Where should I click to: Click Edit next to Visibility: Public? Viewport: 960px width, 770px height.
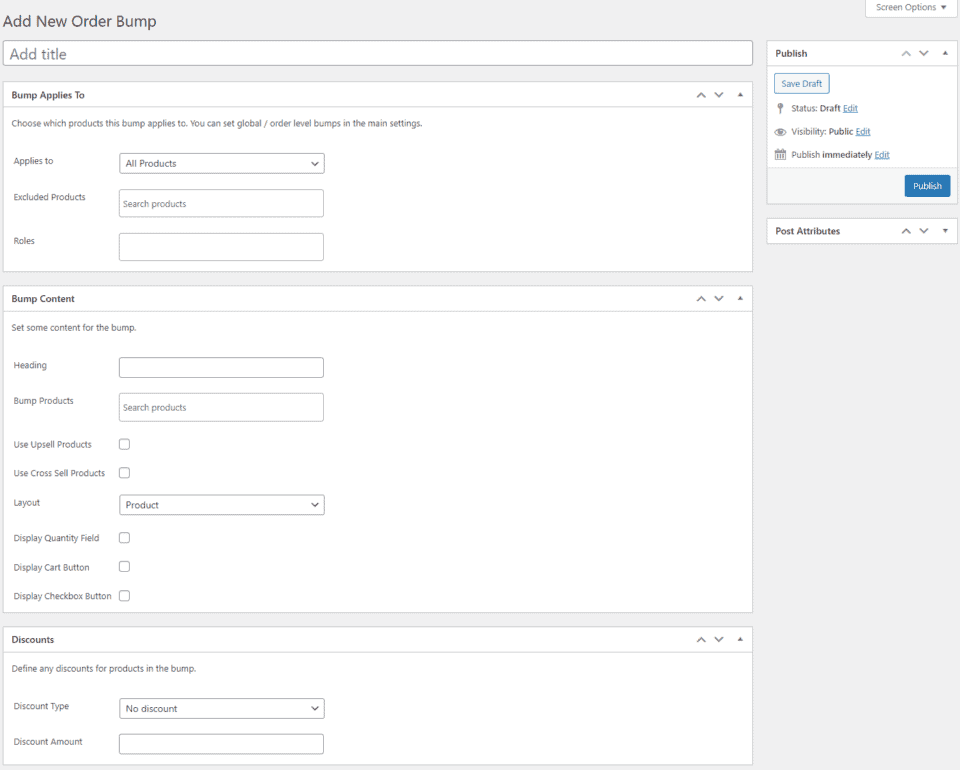click(862, 131)
